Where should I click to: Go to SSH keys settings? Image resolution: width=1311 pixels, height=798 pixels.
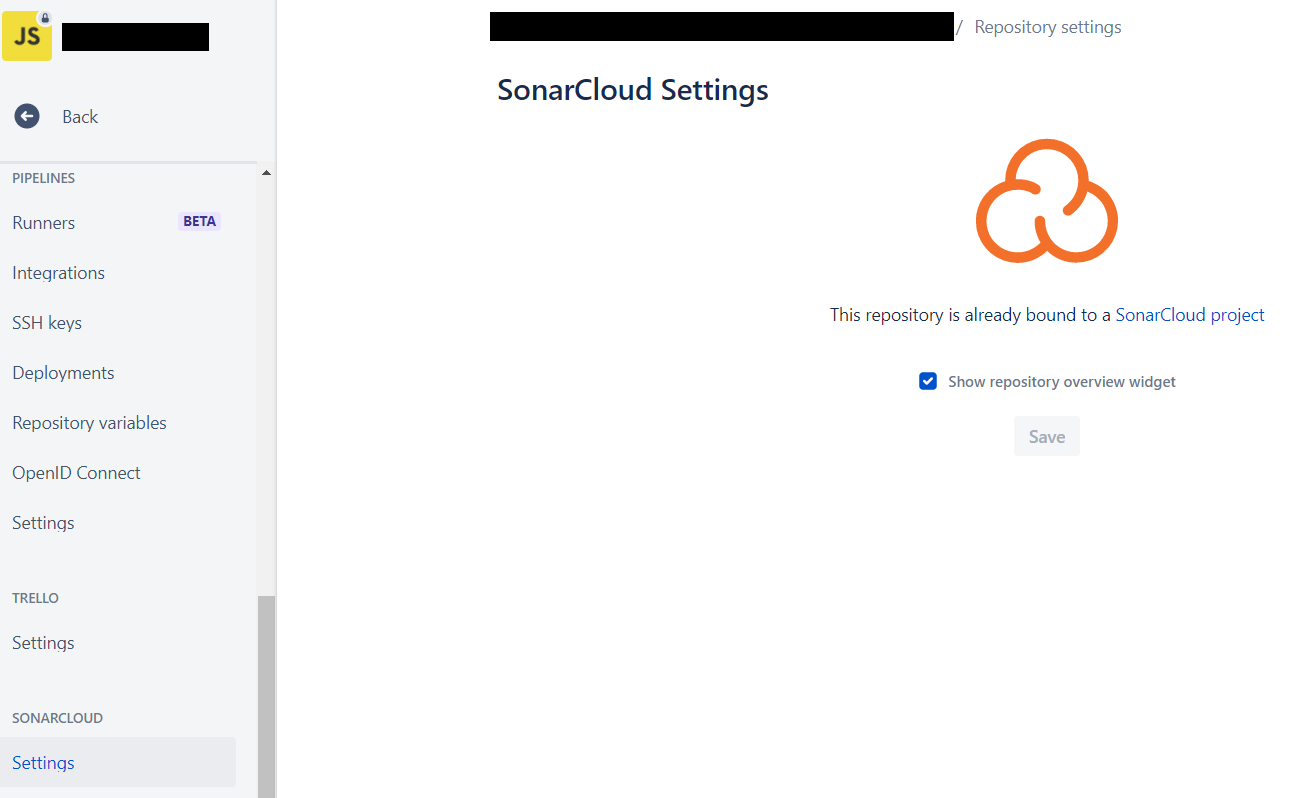47,323
